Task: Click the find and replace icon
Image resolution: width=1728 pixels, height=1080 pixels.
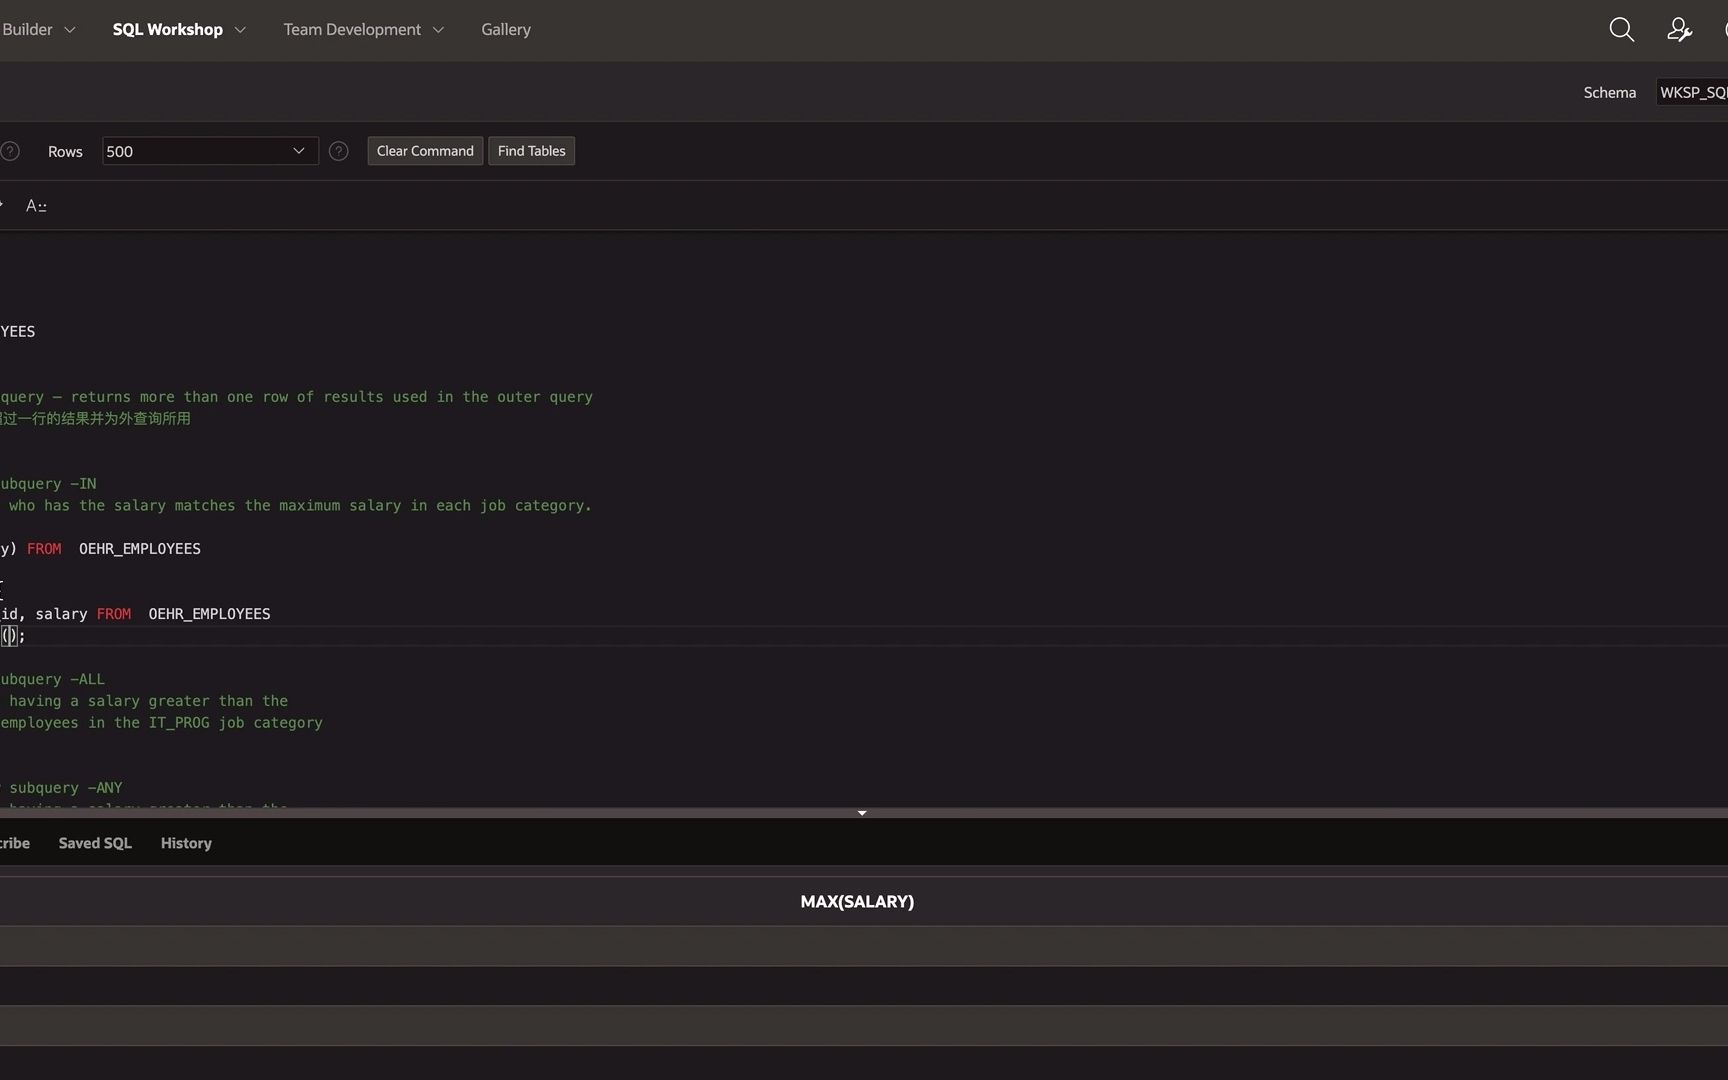Action: [36, 206]
